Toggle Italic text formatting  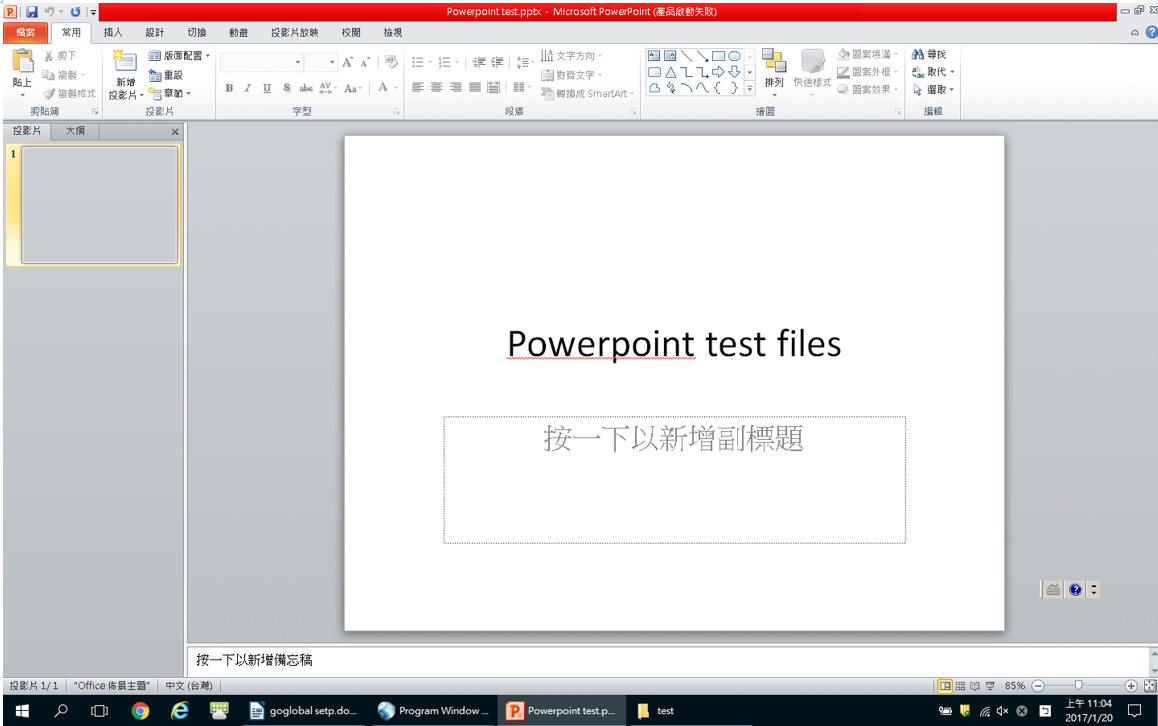pyautogui.click(x=247, y=88)
